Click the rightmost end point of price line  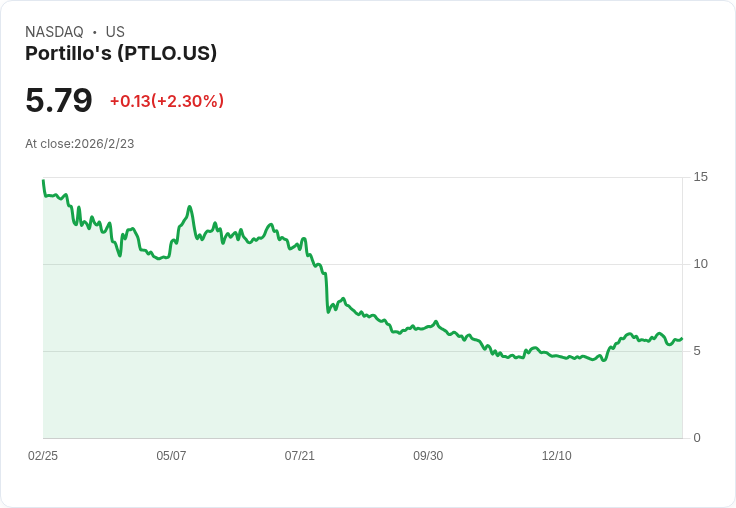[x=682, y=338]
